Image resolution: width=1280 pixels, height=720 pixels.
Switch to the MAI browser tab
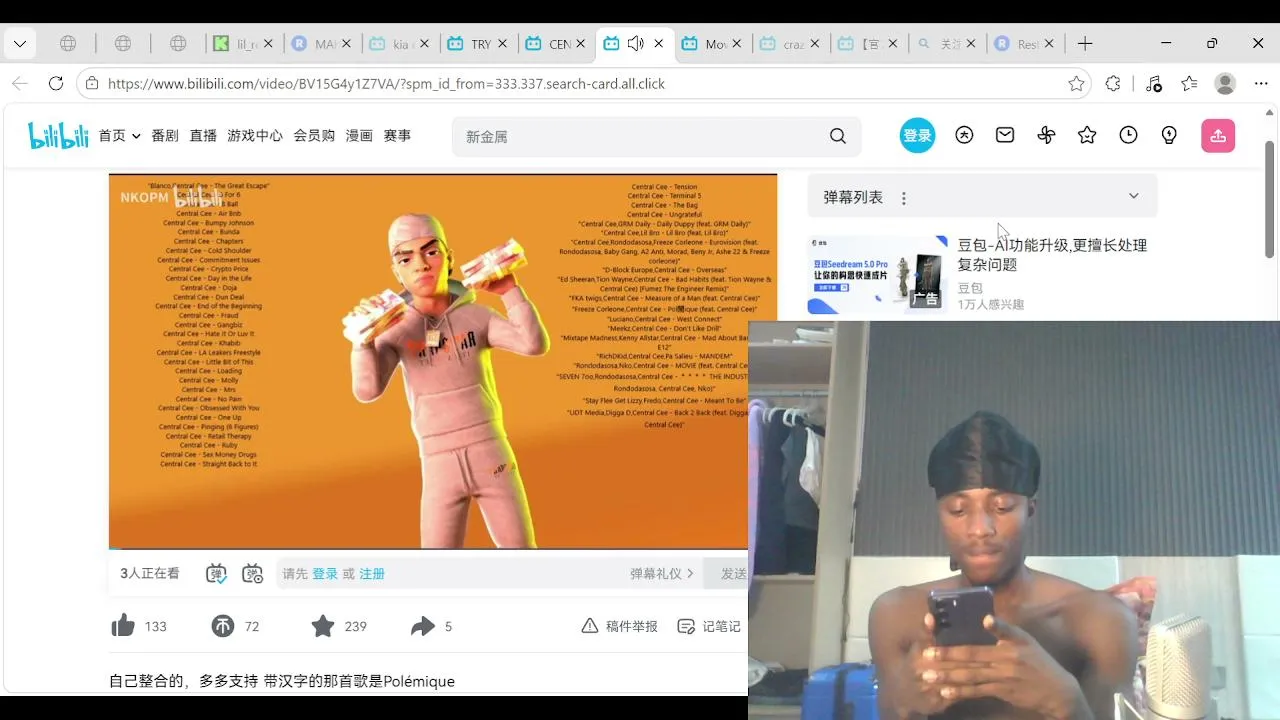click(321, 44)
